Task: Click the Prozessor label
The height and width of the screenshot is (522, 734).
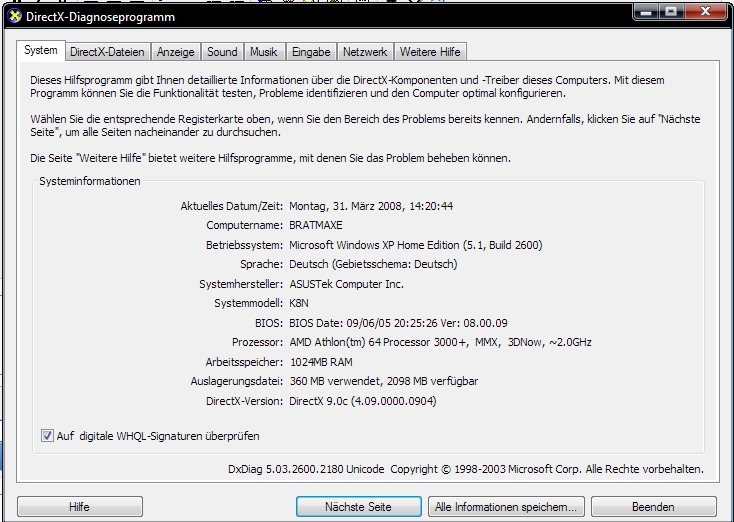Action: tap(257, 342)
